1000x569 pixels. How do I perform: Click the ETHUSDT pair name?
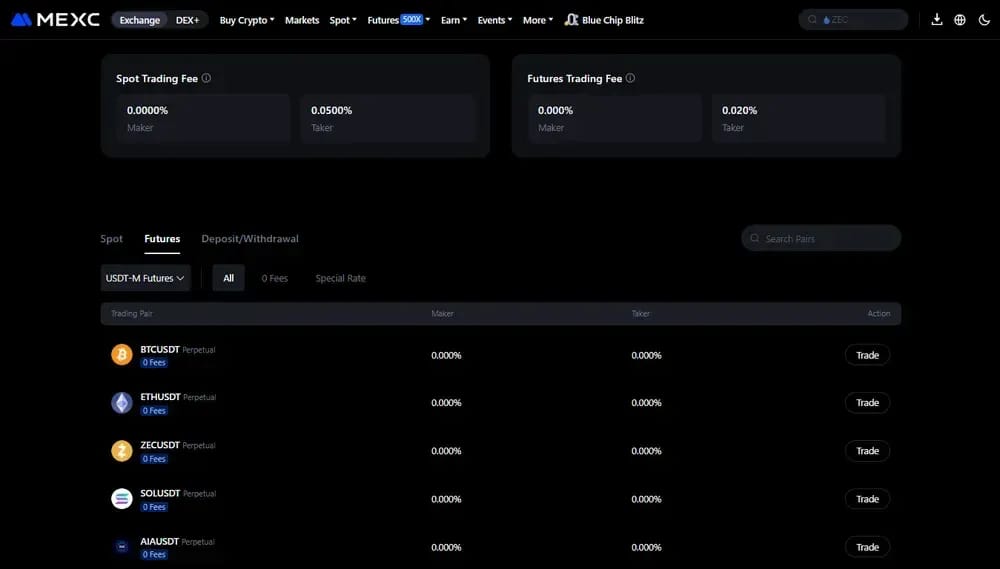pyautogui.click(x=161, y=397)
